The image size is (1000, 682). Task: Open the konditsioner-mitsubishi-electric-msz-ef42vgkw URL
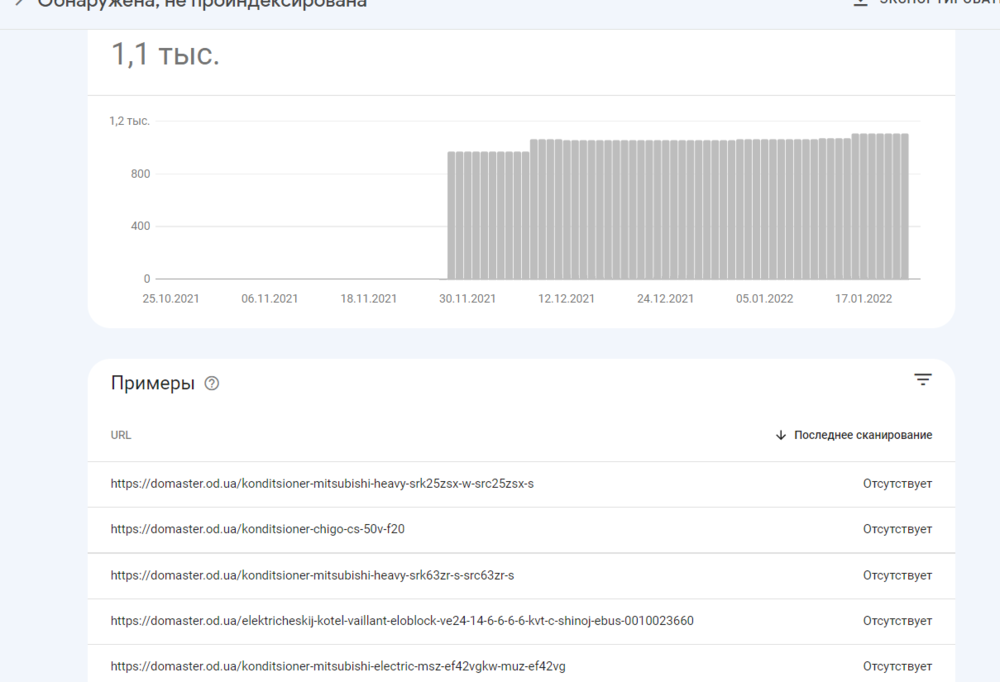(338, 666)
